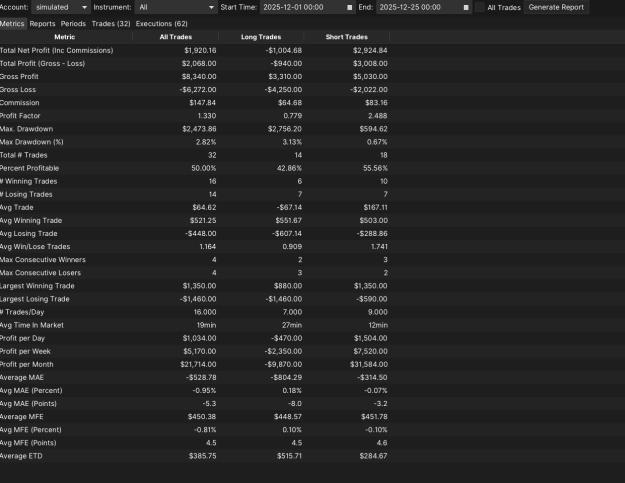625x483 pixels.
Task: Select the Largest Winning Trade row label
Action: coord(37,286)
